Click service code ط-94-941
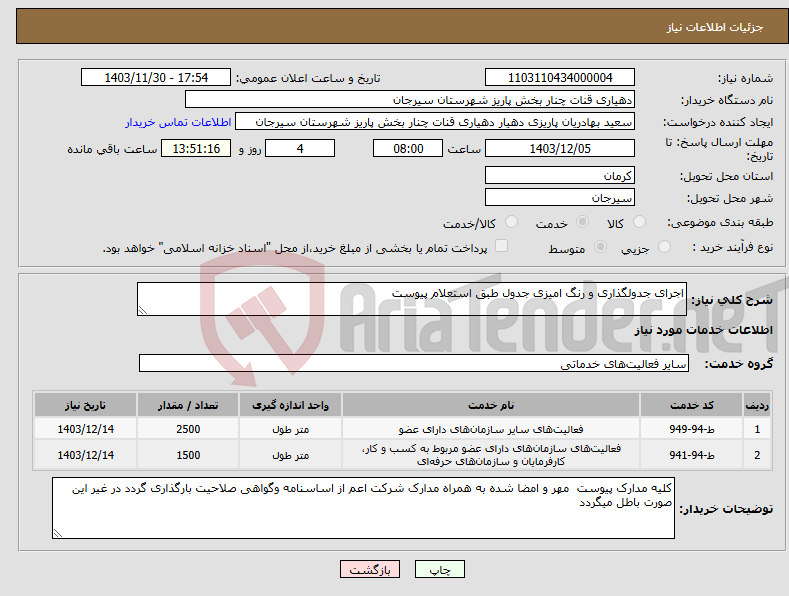Viewport: 789px width, 596px height. pos(692,455)
